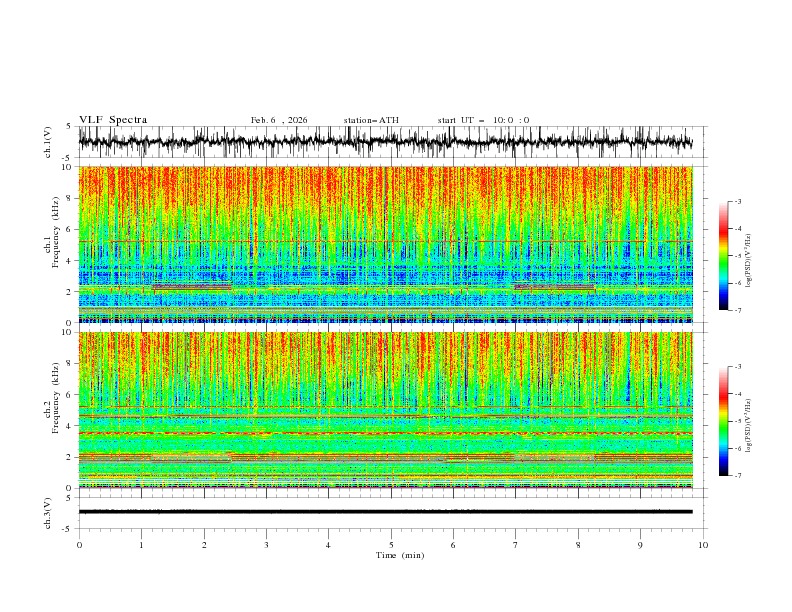Image resolution: width=792 pixels, height=612 pixels.
Task: Click the ch.1 frequency tick label "10"
Action: coord(68,167)
